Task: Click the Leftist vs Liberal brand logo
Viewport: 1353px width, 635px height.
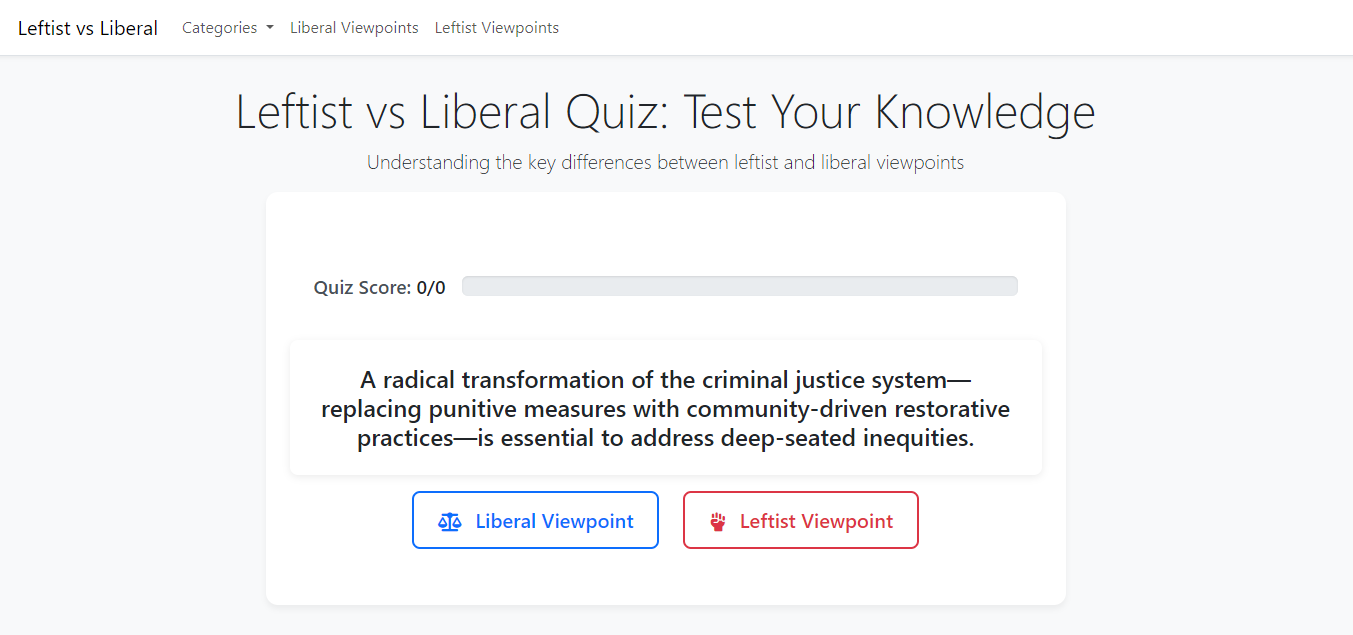Action: pos(88,28)
